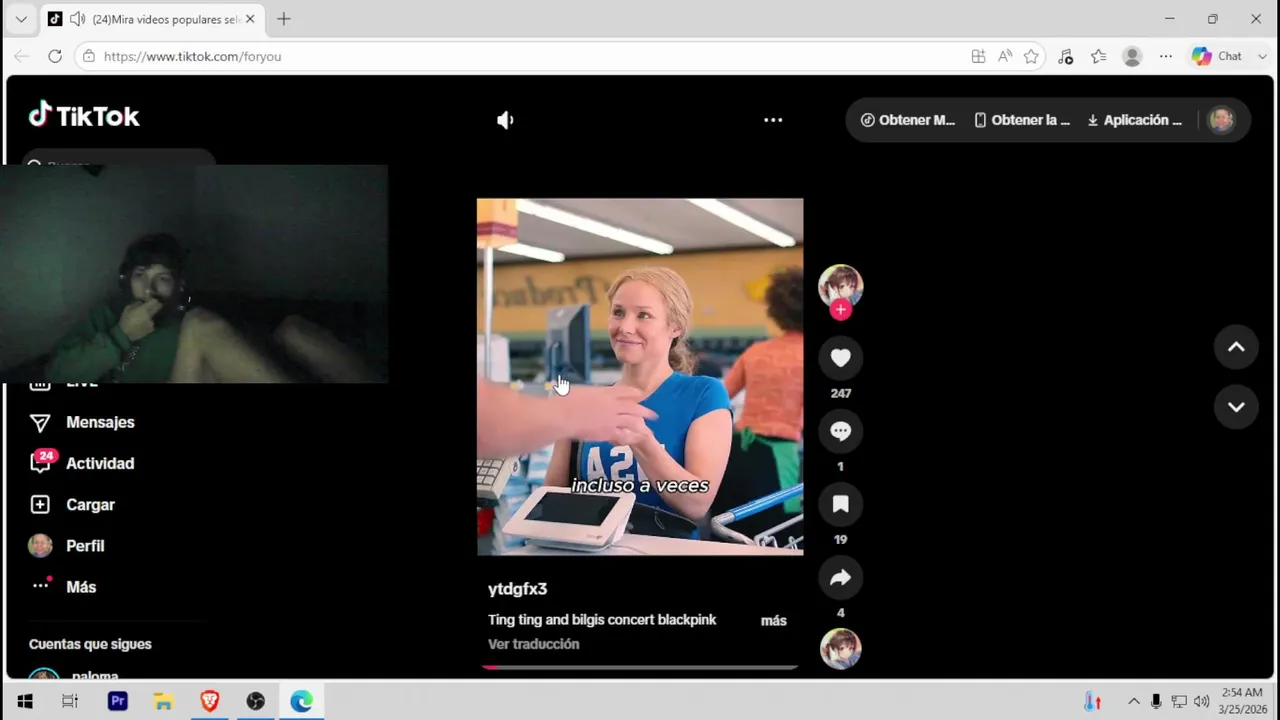Open Más in the sidebar

[81, 587]
